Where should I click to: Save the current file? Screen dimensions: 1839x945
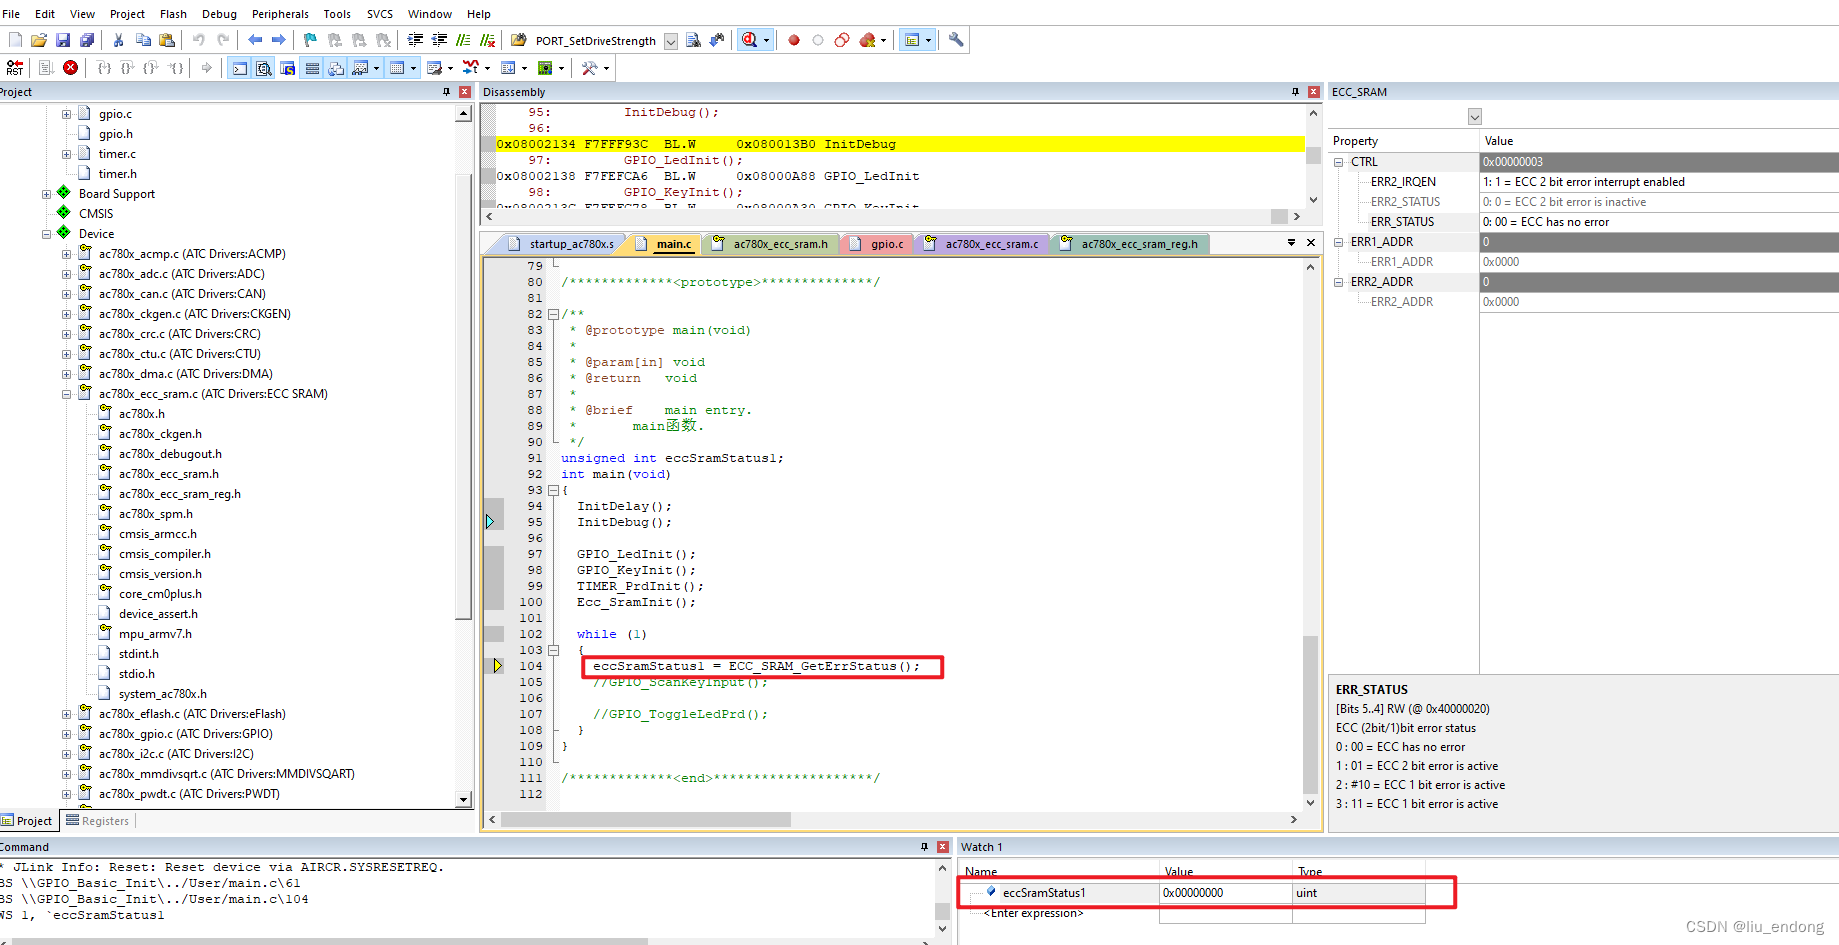pyautogui.click(x=63, y=40)
